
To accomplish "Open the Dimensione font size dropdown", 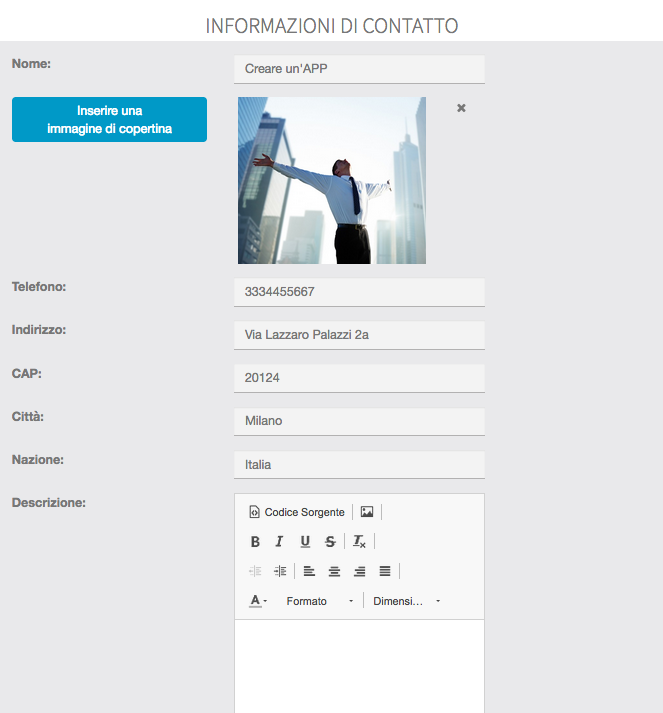I will point(406,601).
